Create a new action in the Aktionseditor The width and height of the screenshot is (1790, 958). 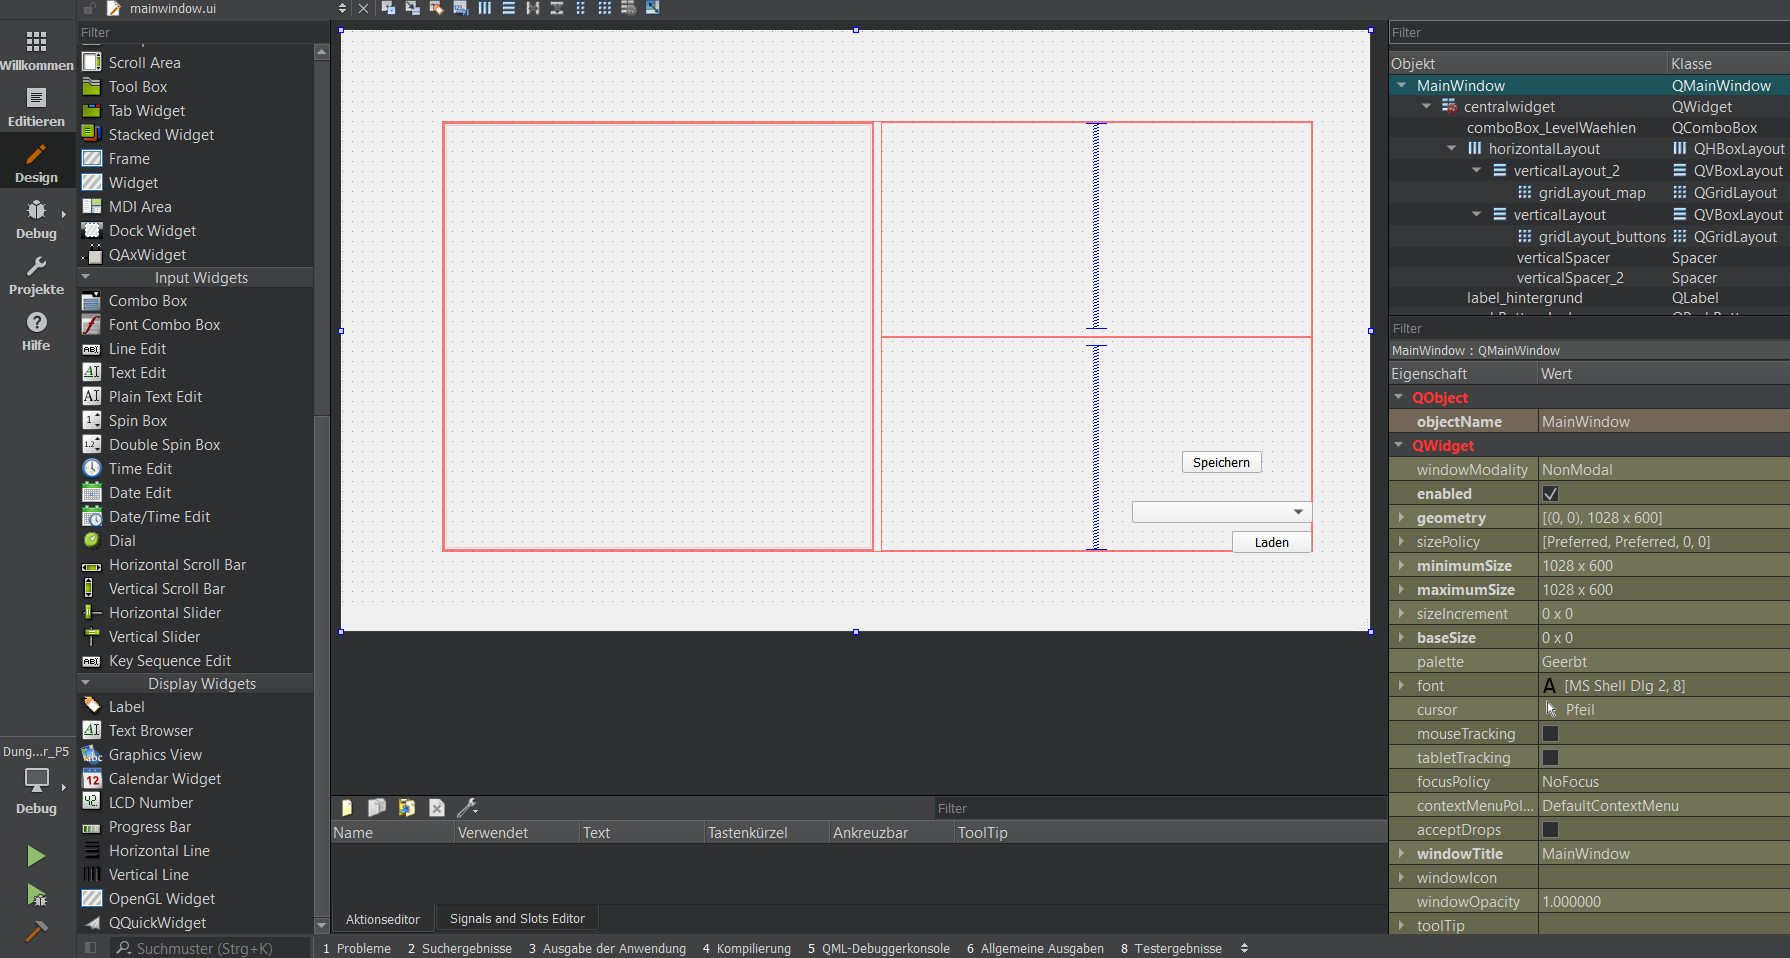pyautogui.click(x=346, y=807)
